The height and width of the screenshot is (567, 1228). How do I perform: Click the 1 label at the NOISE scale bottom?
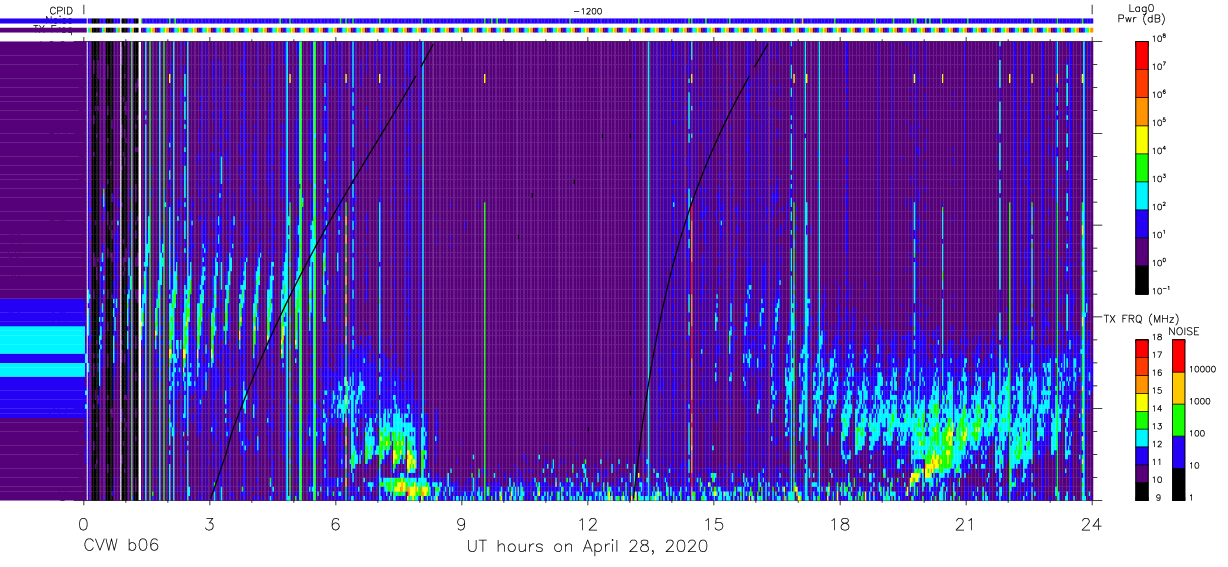[1192, 497]
